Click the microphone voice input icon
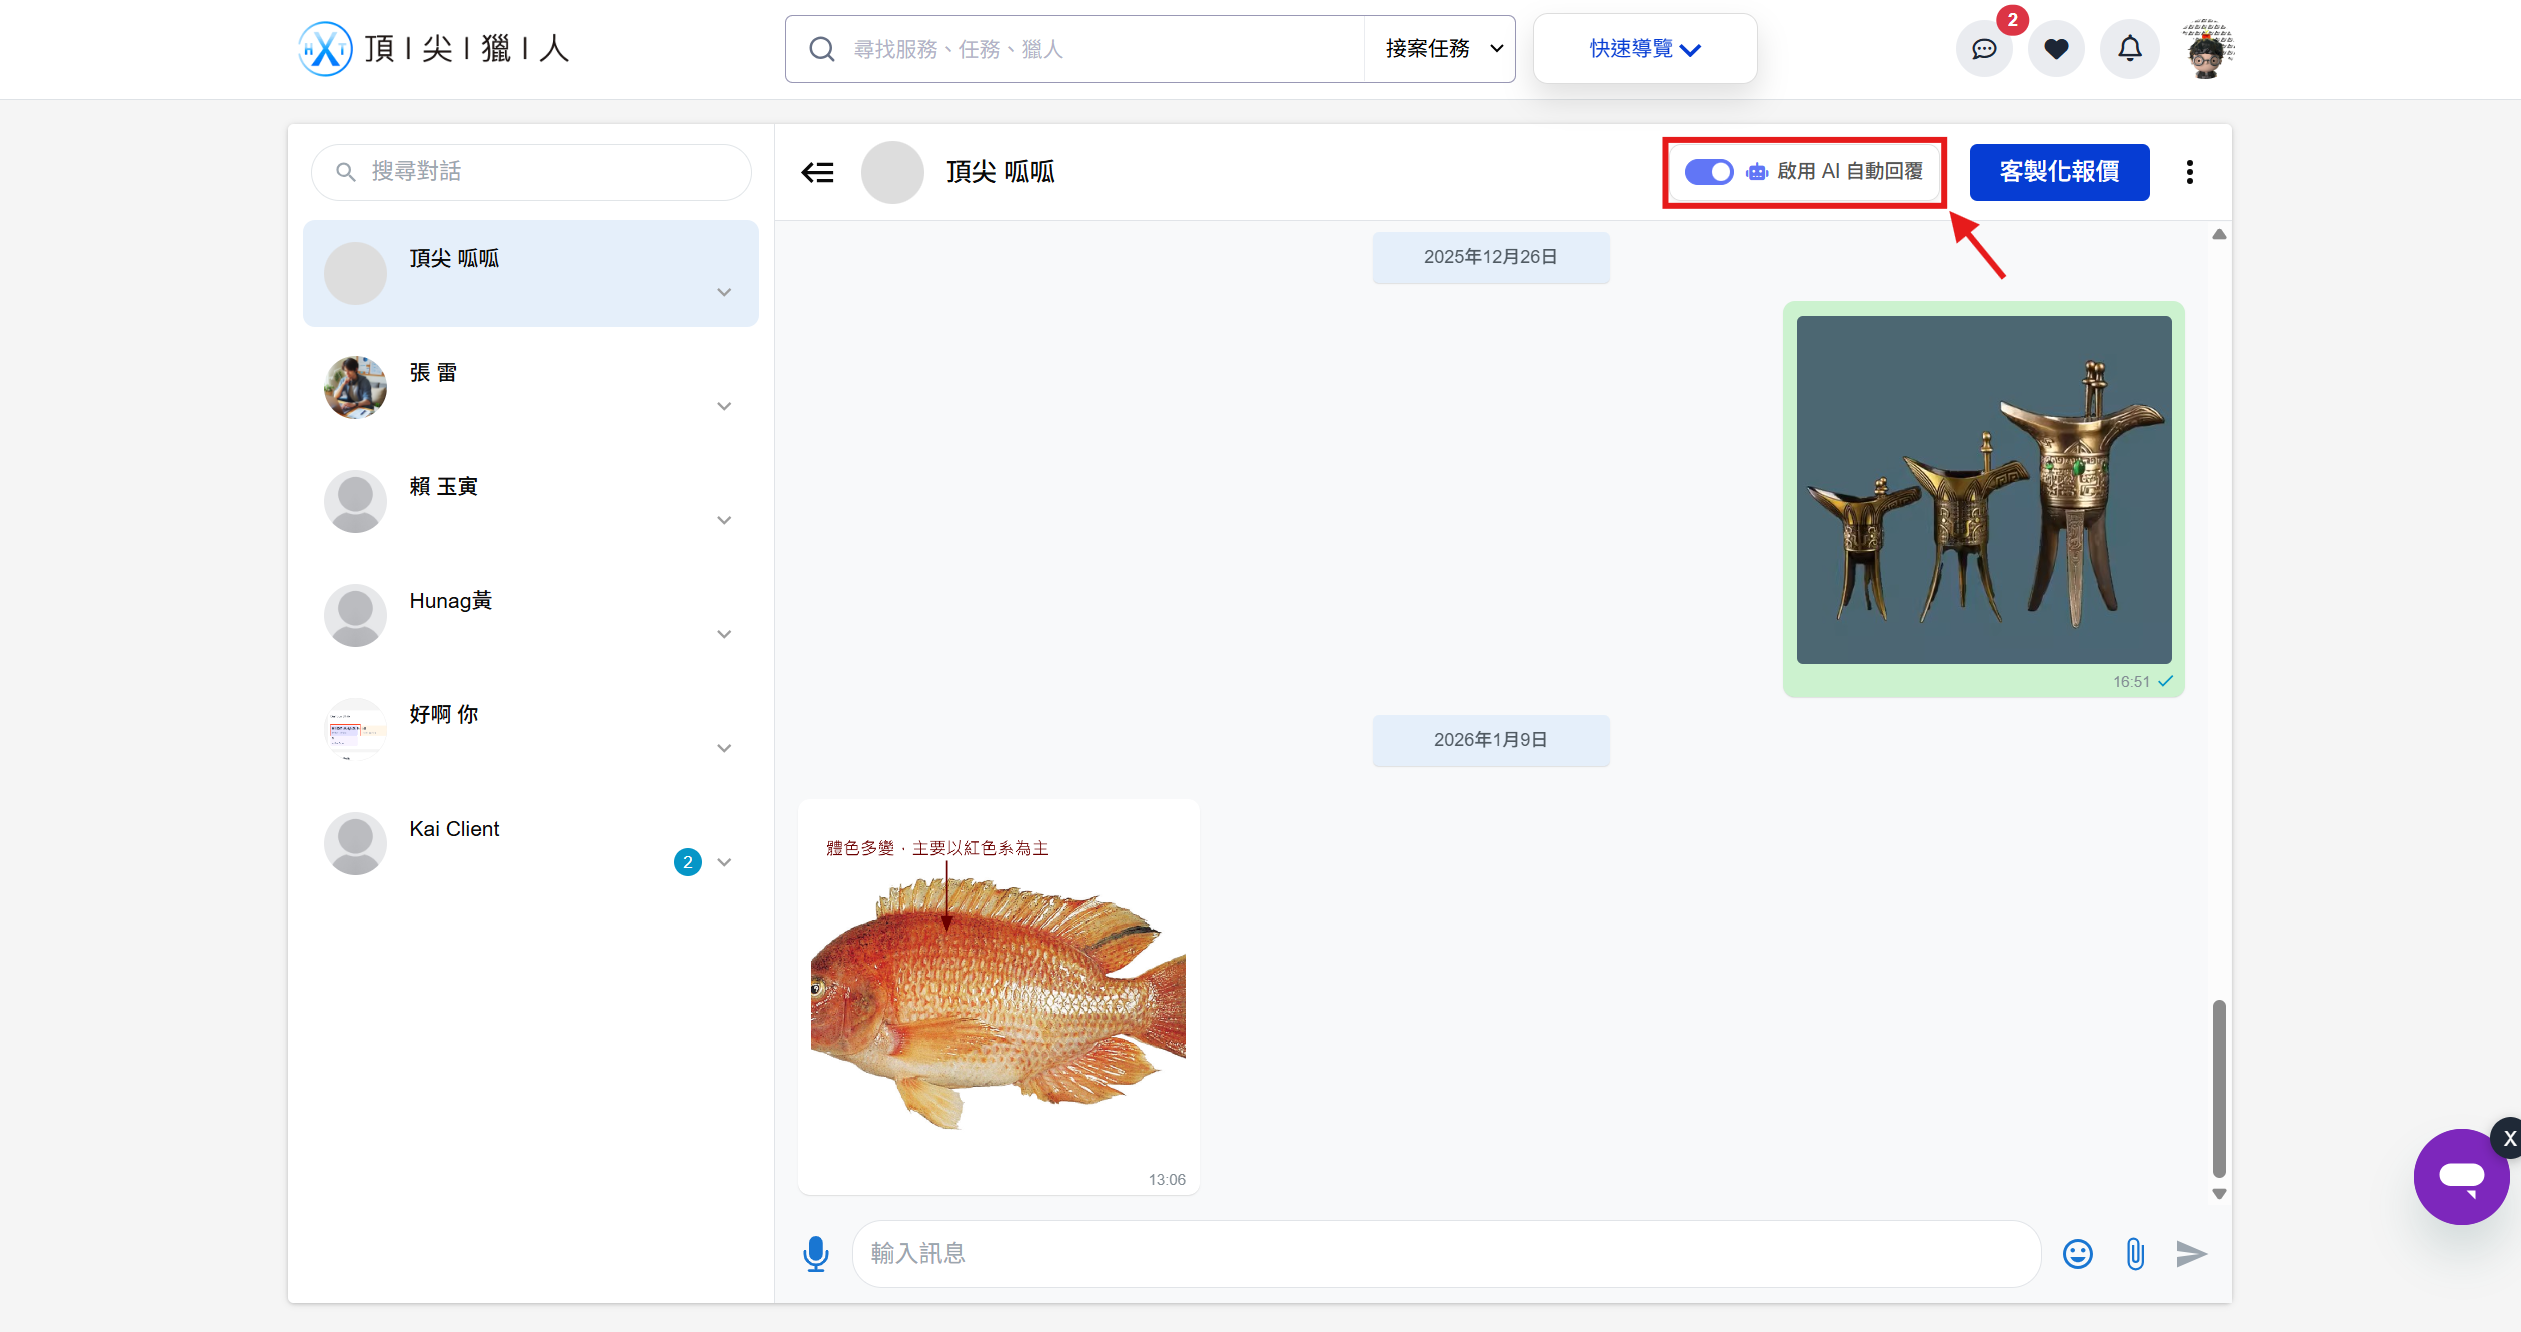Viewport: 2521px width, 1332px height. (x=815, y=1253)
